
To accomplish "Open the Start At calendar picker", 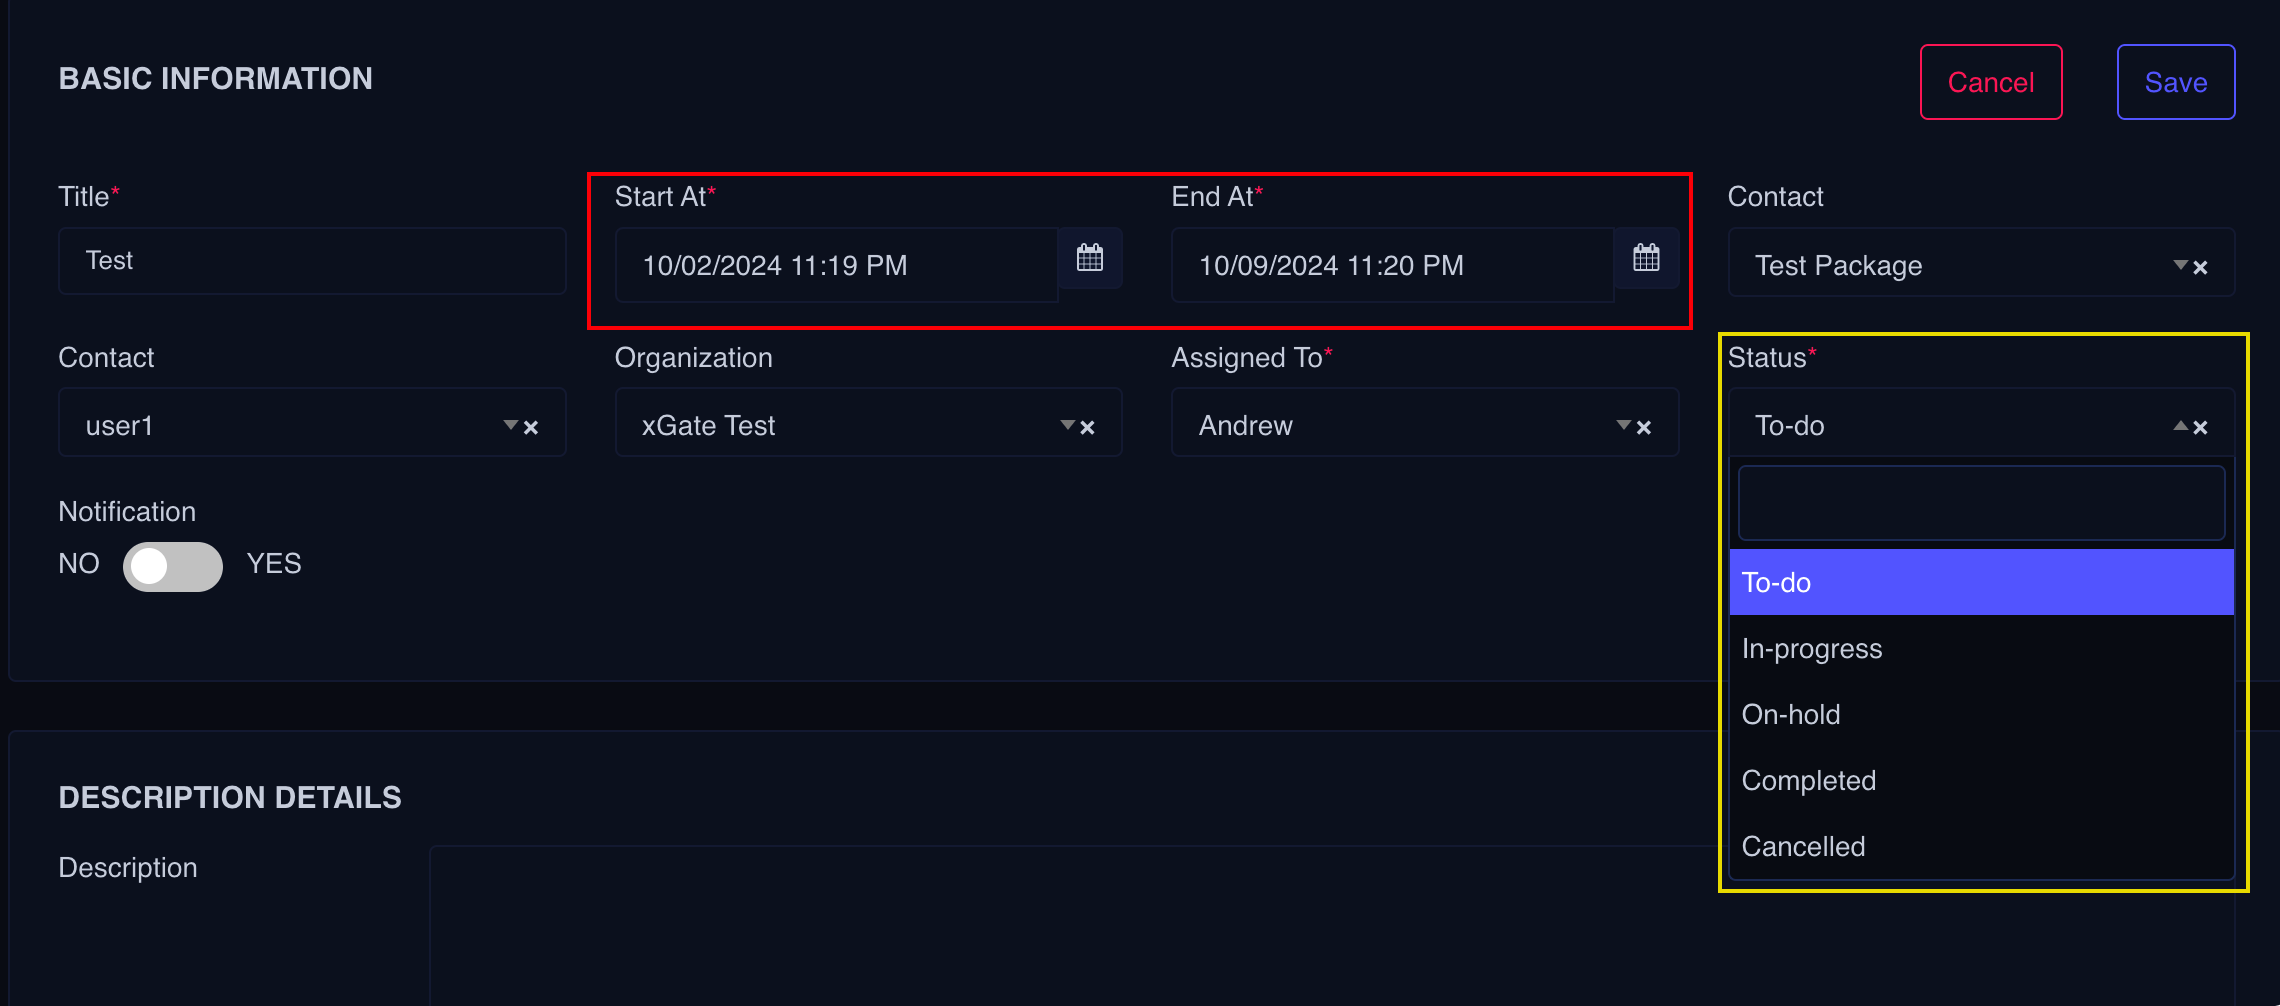I will (x=1090, y=259).
